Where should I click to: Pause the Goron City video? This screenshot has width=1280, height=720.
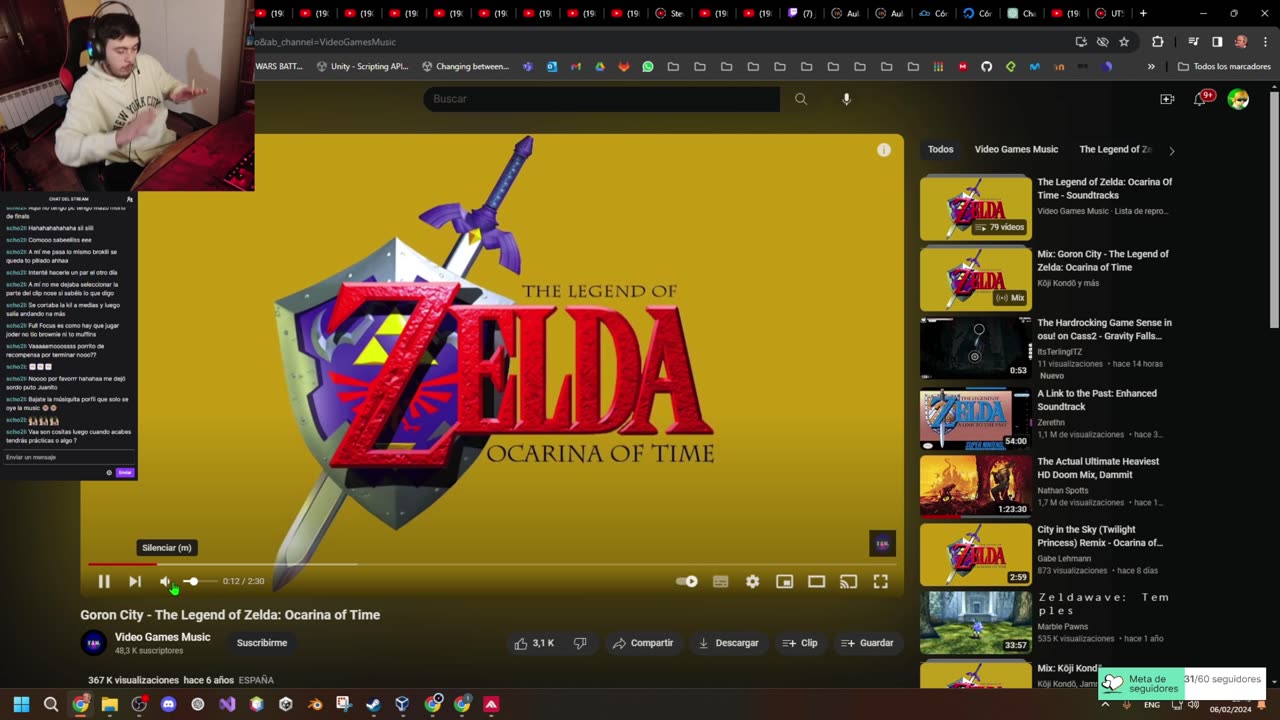(x=104, y=581)
